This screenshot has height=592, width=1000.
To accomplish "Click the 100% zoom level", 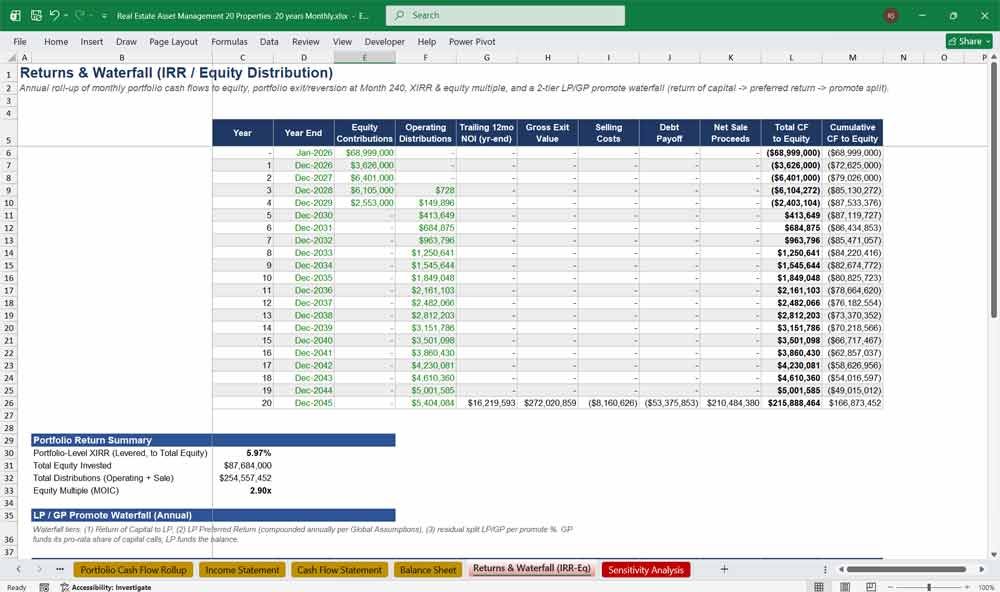I will (986, 587).
